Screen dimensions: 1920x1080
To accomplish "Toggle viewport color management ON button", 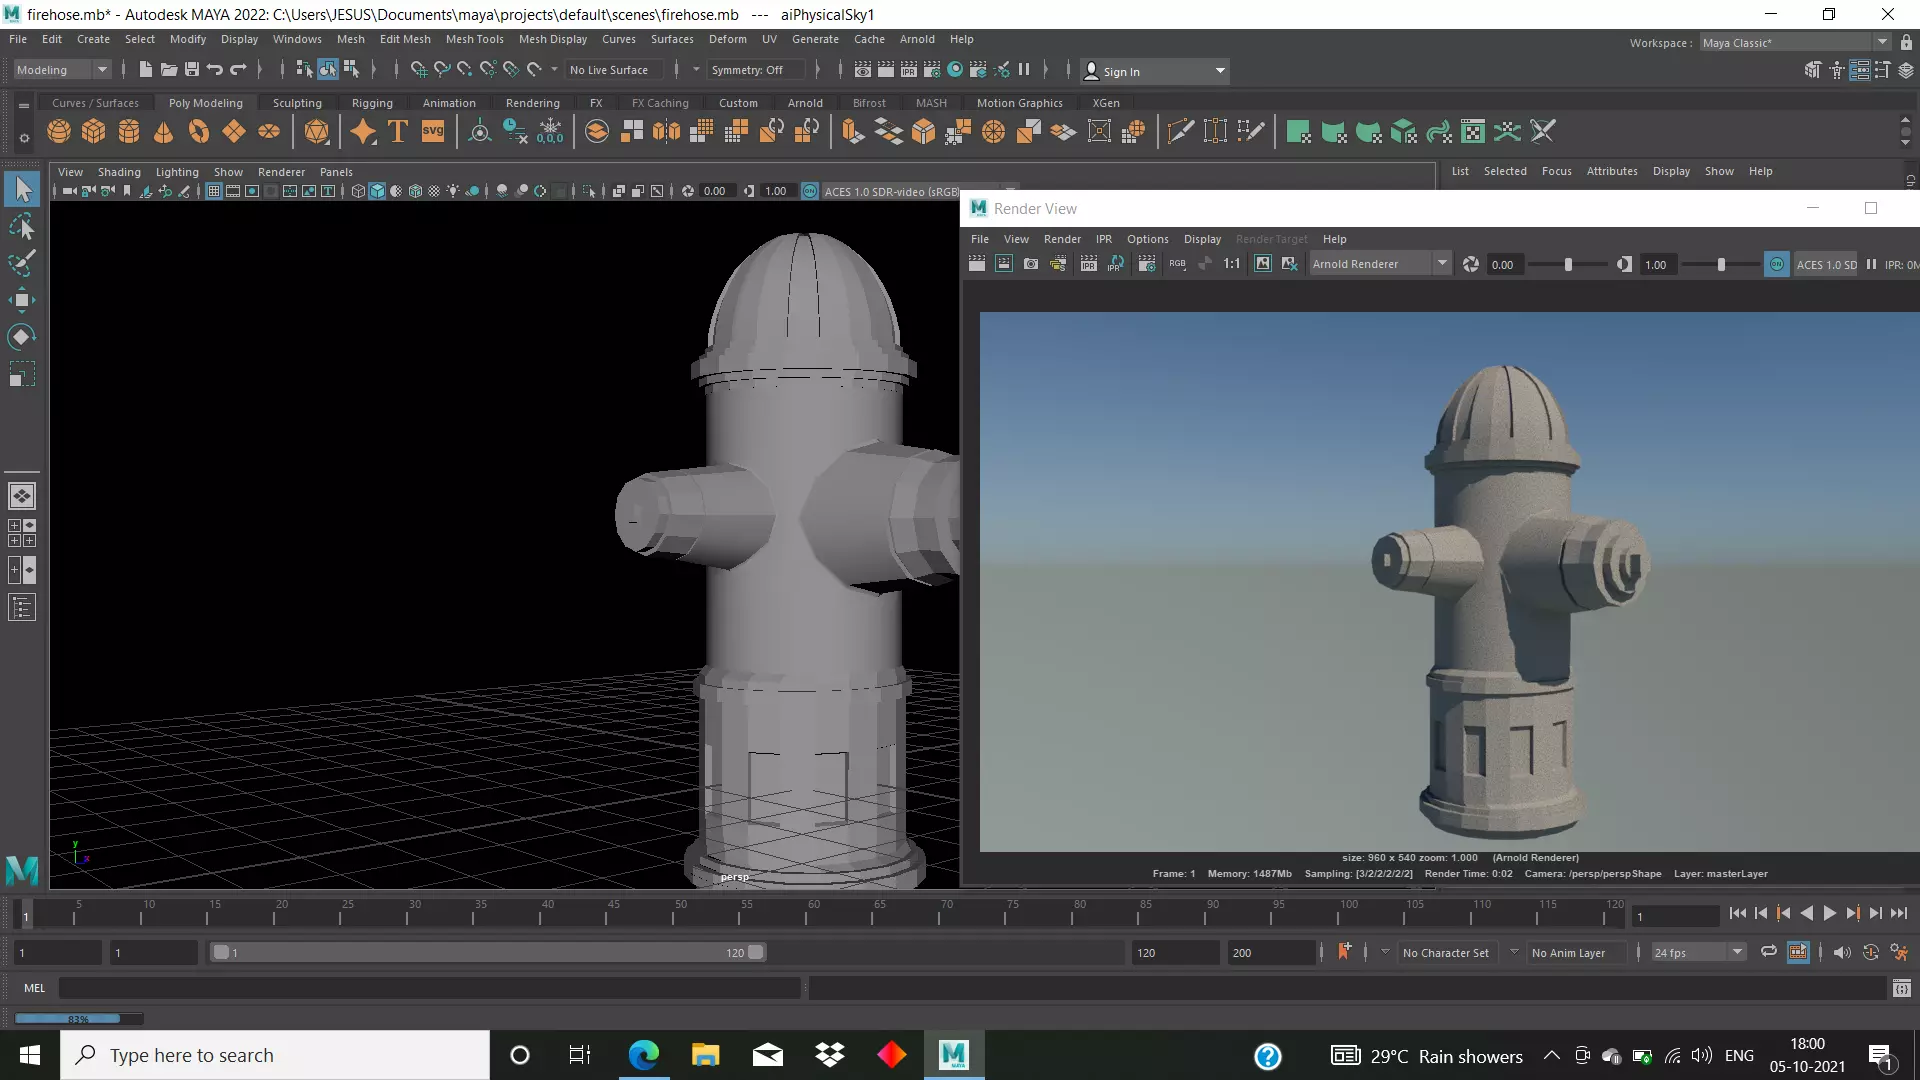I will 810,191.
